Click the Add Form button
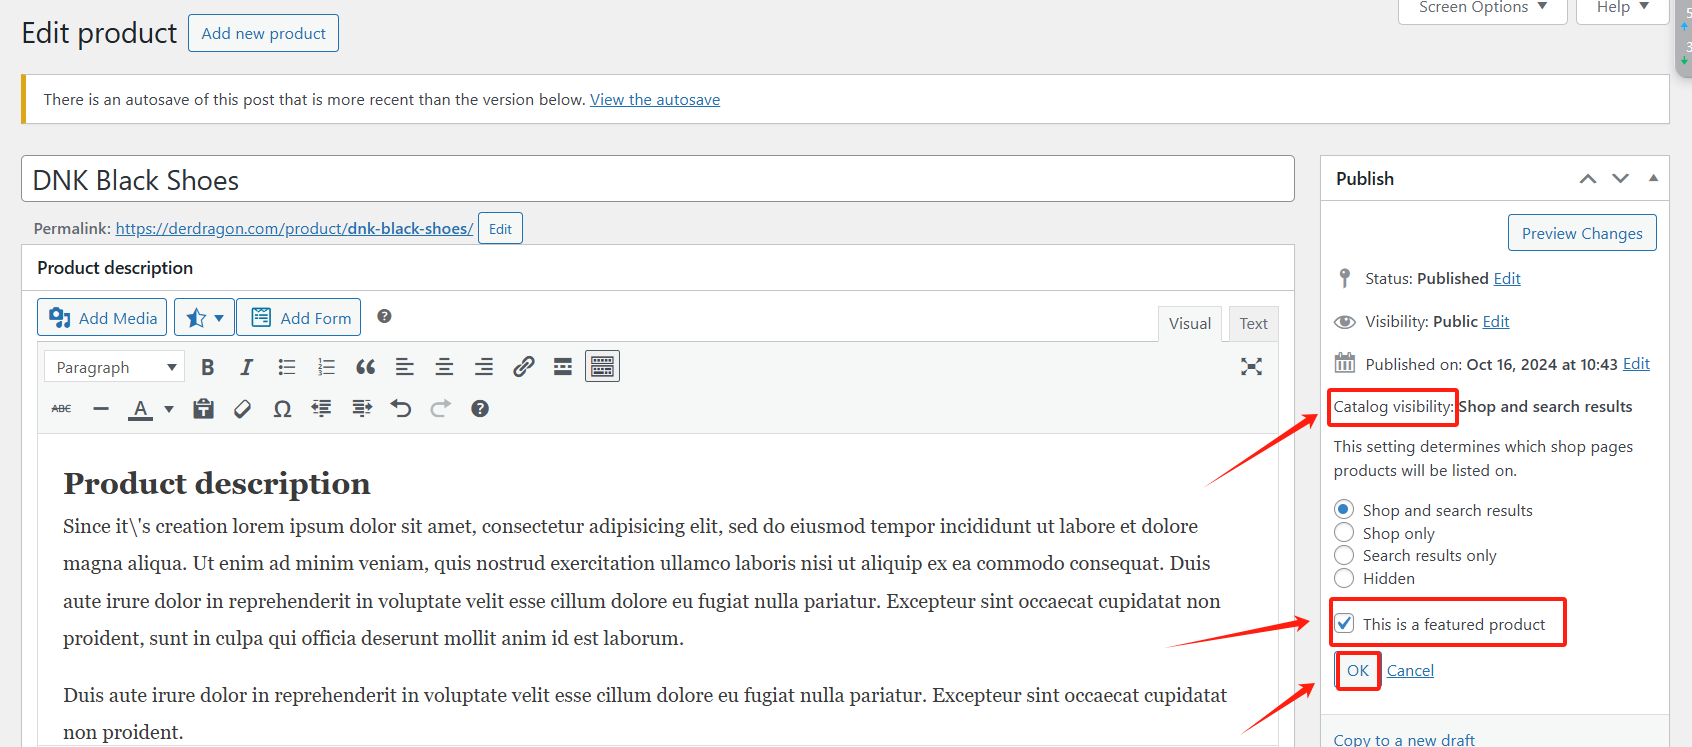1692x747 pixels. click(299, 318)
